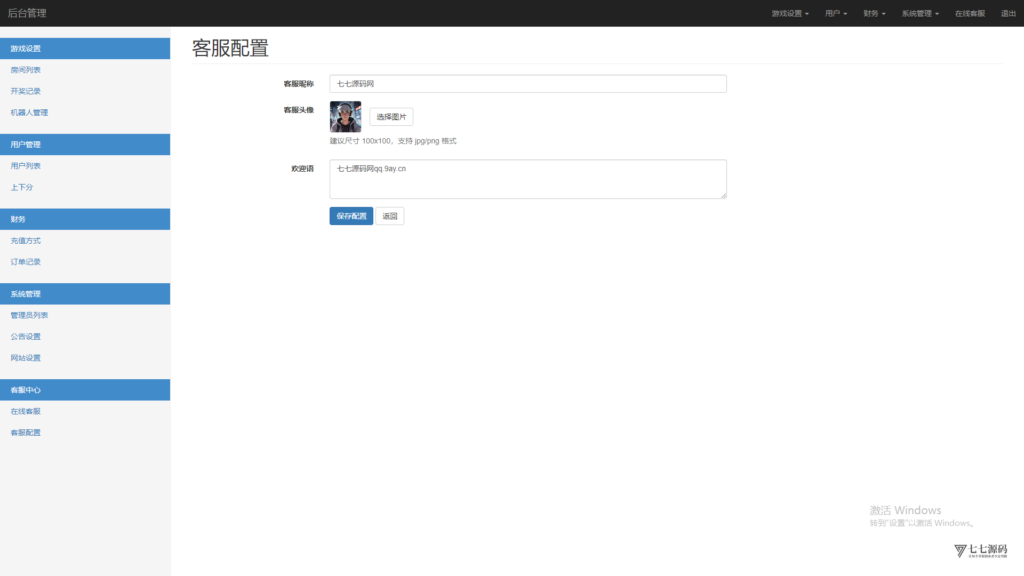The height and width of the screenshot is (576, 1024).
Task: Click the 返回 button
Action: [390, 216]
